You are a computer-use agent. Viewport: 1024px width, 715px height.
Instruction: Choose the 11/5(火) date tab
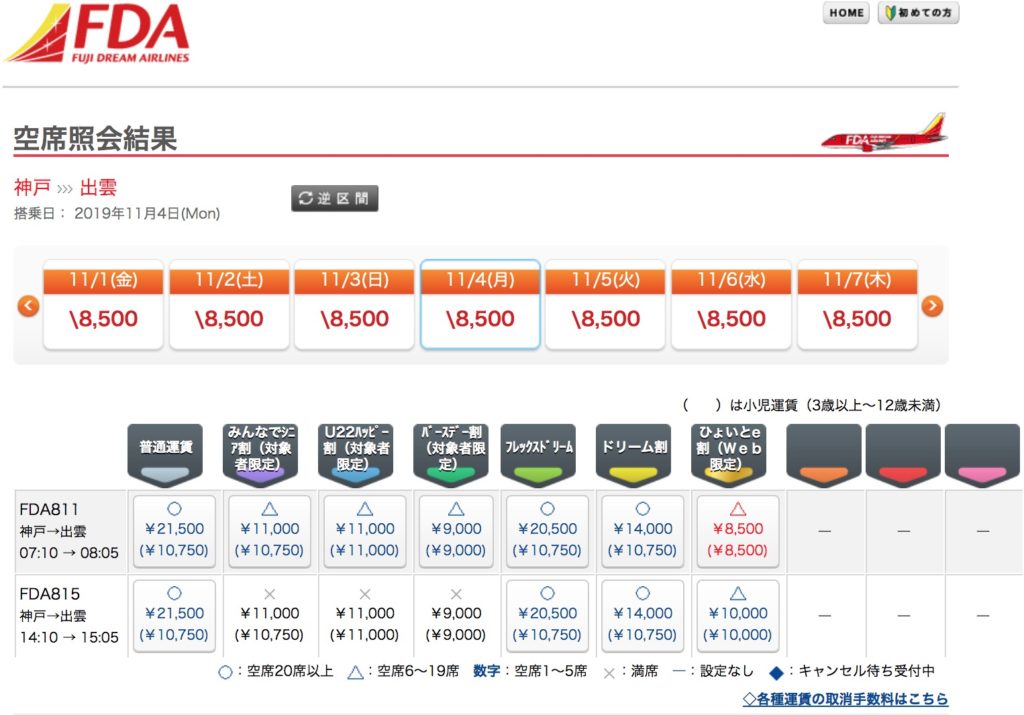[605, 305]
